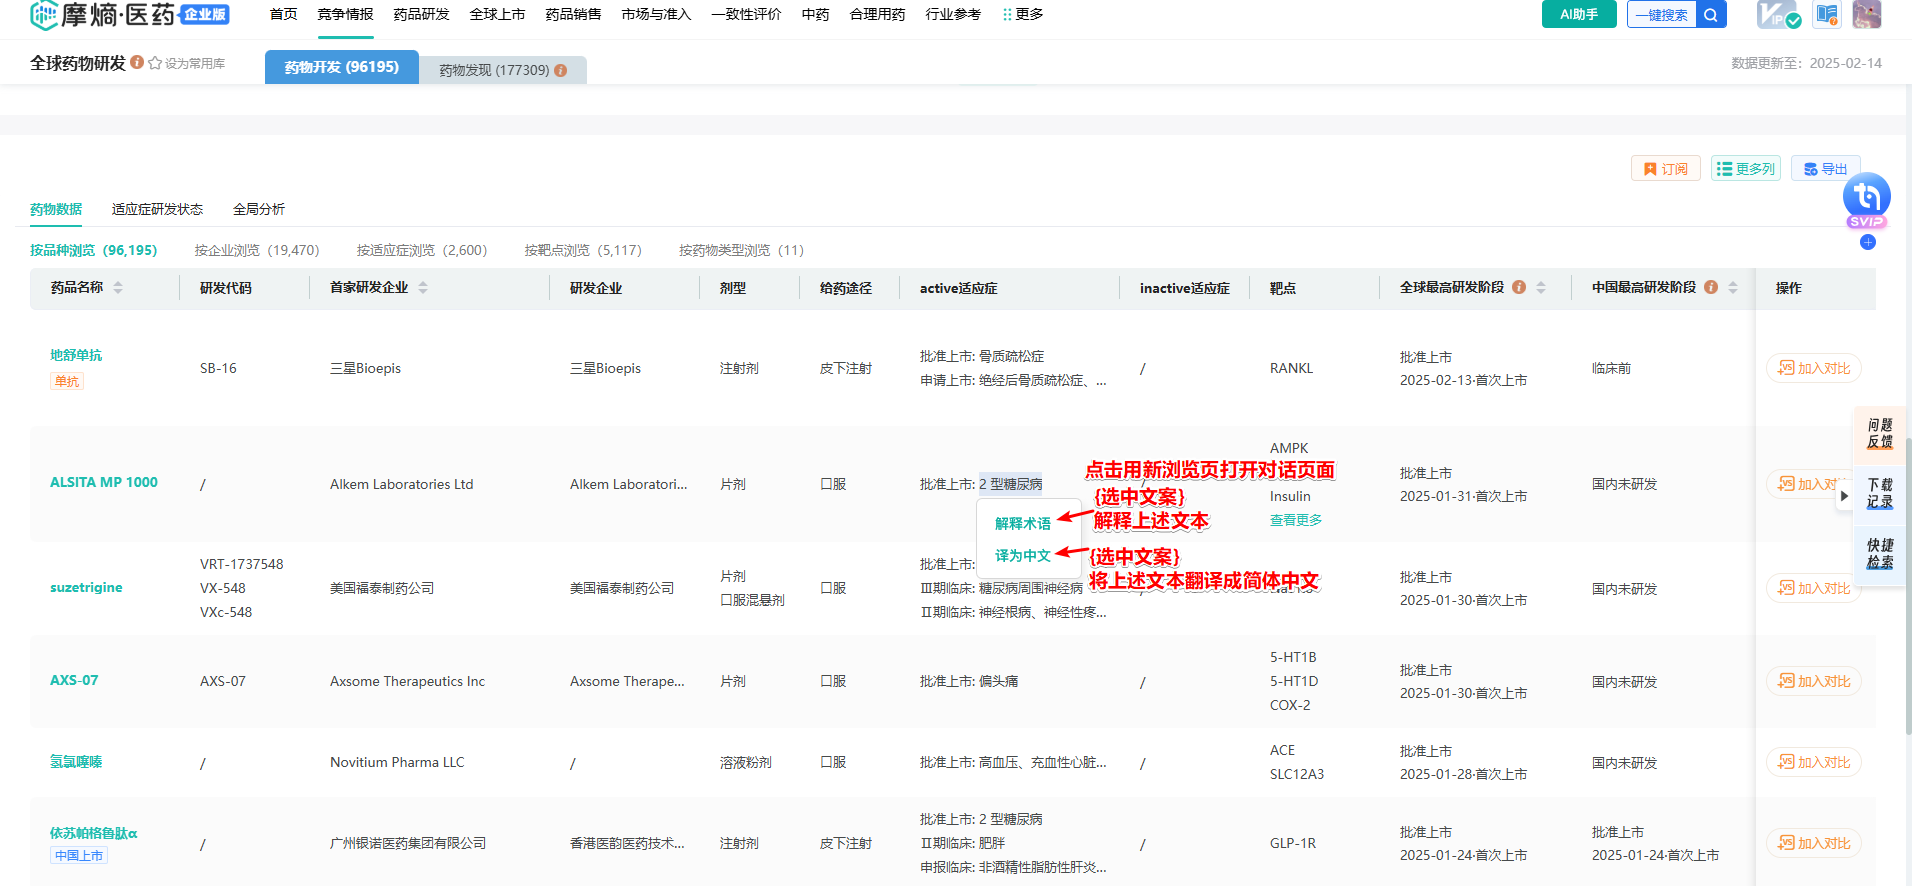Toggle sort on 药品名称 column
Viewport: 1912px width, 886px height.
(x=118, y=288)
